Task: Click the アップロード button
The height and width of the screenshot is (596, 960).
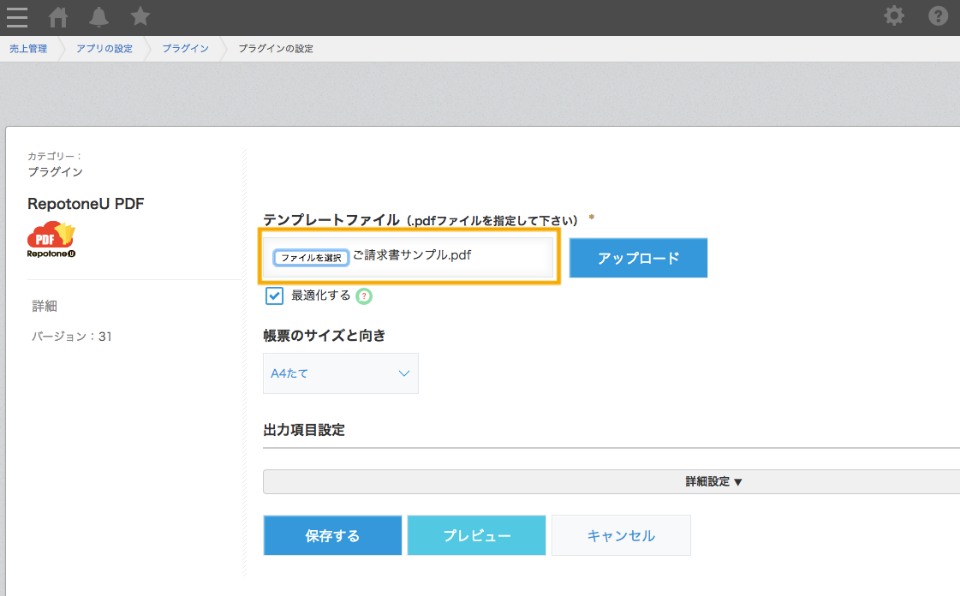Action: coord(639,258)
